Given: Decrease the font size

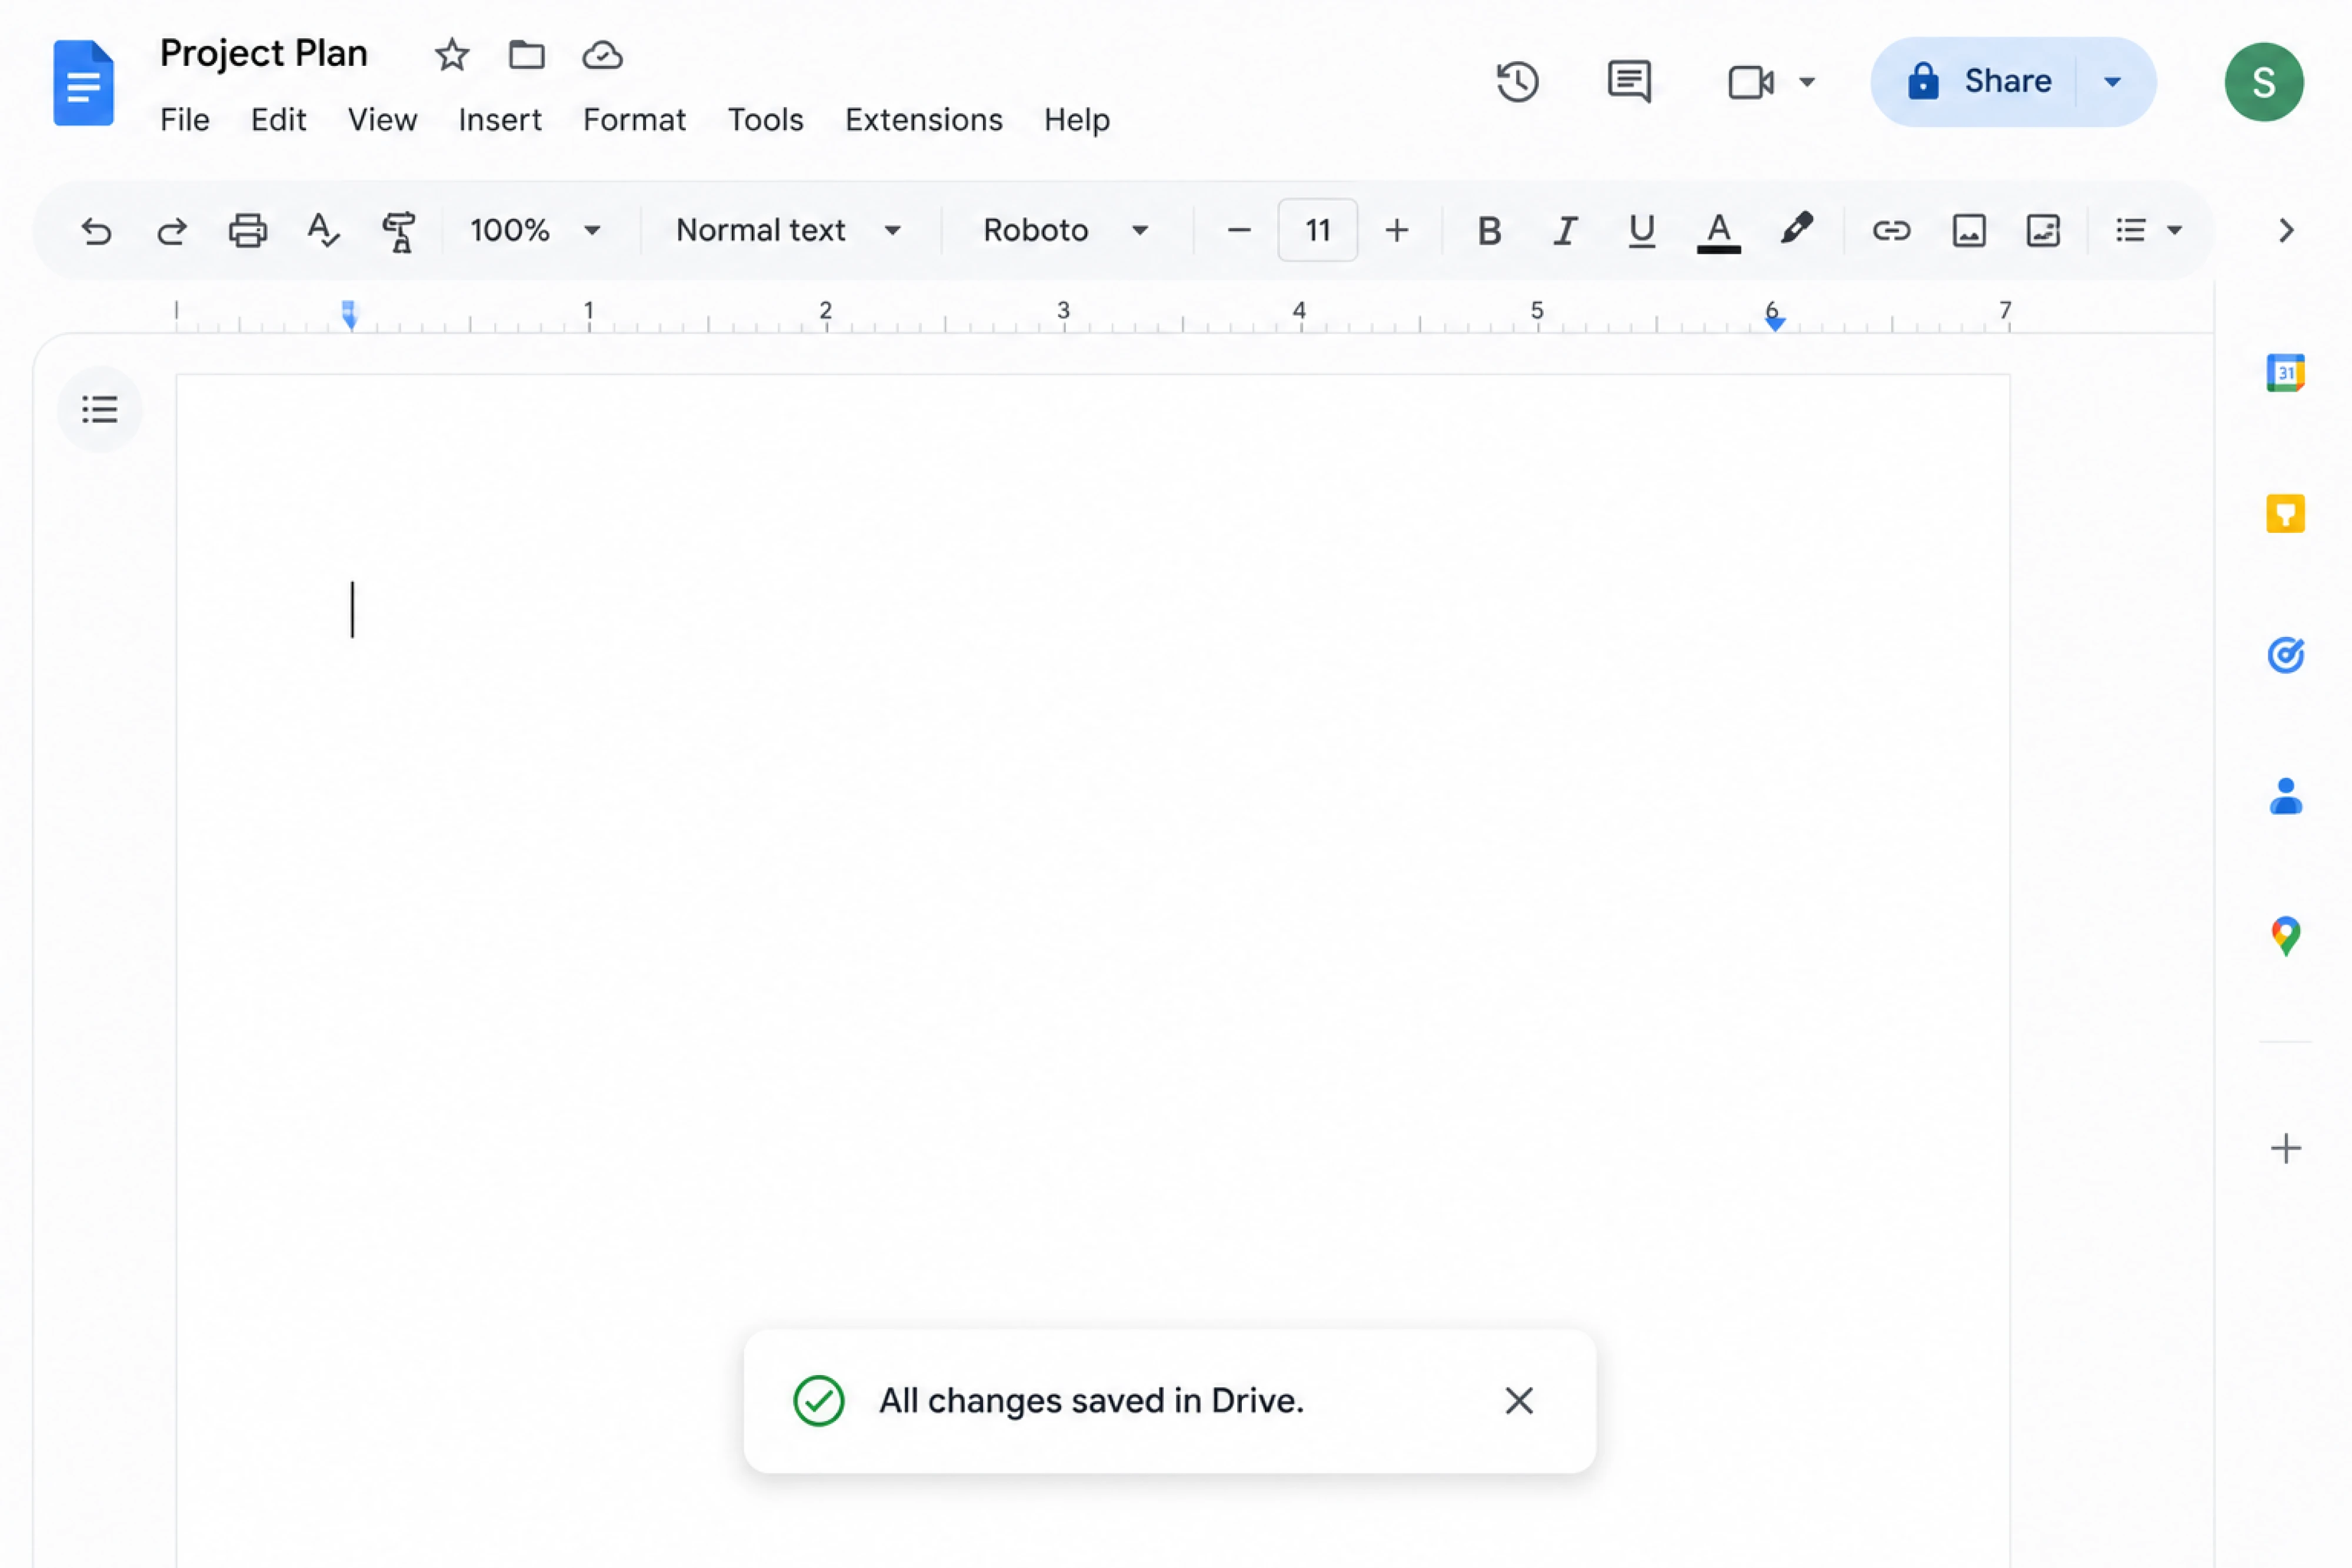Looking at the screenshot, I should tap(1239, 231).
